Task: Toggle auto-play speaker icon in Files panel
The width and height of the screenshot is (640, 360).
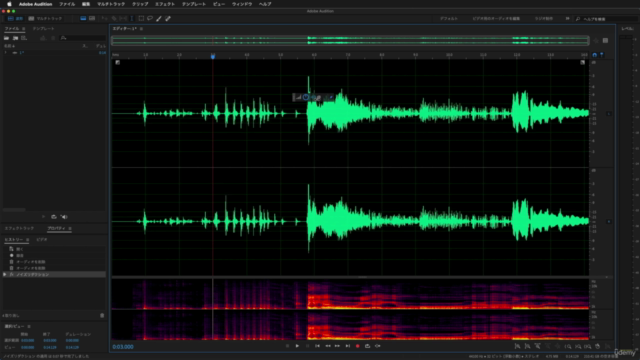Action: (64, 217)
